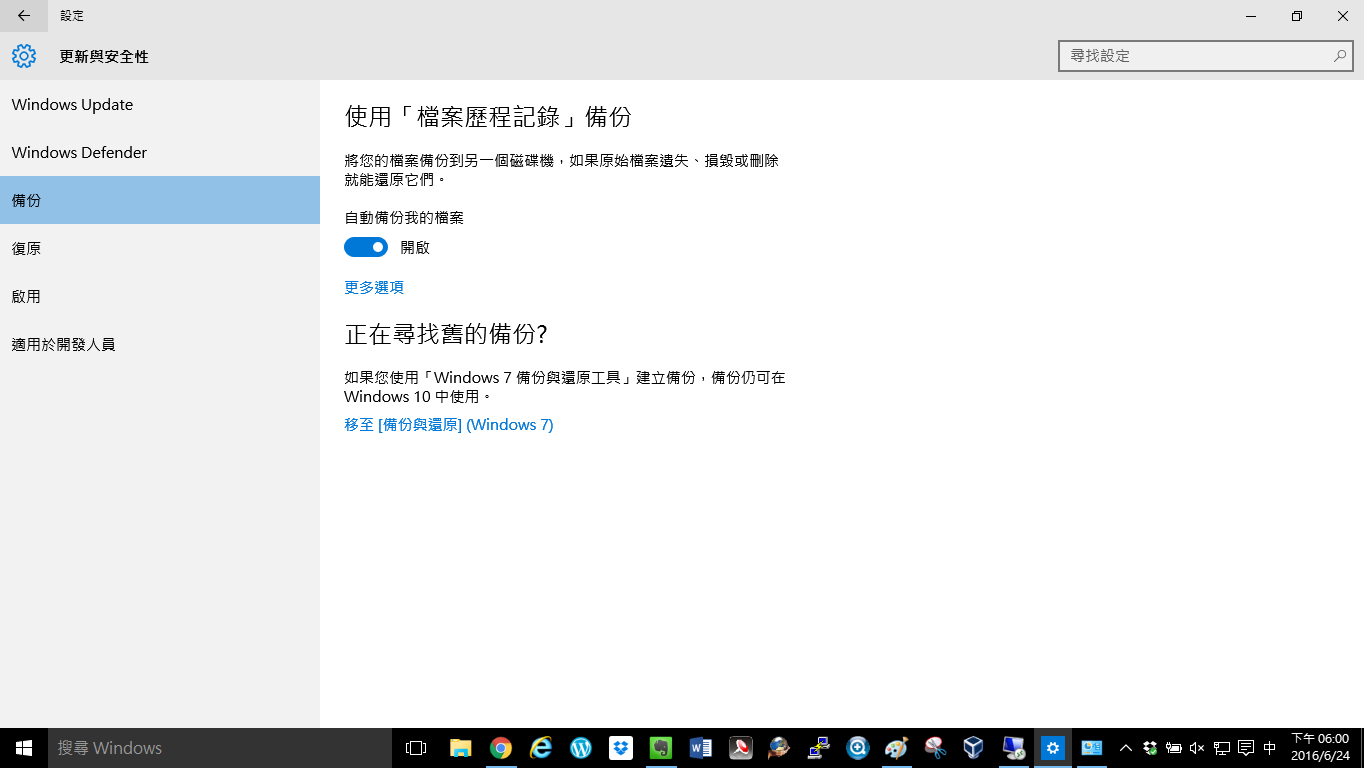Open the WordPress app on taskbar

point(581,748)
